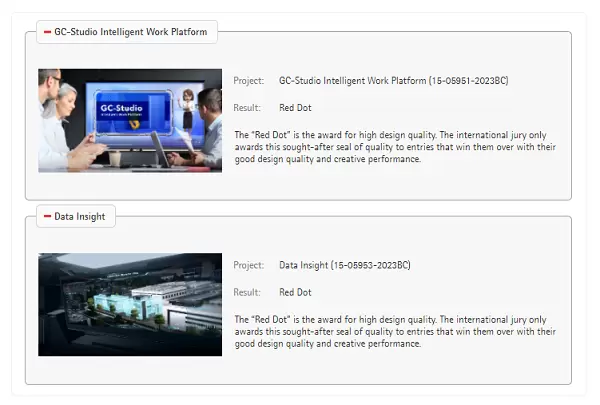The image size is (600, 405).
Task: Click the GC-Studio Intelligent Work Platform header title
Action: click(x=130, y=32)
